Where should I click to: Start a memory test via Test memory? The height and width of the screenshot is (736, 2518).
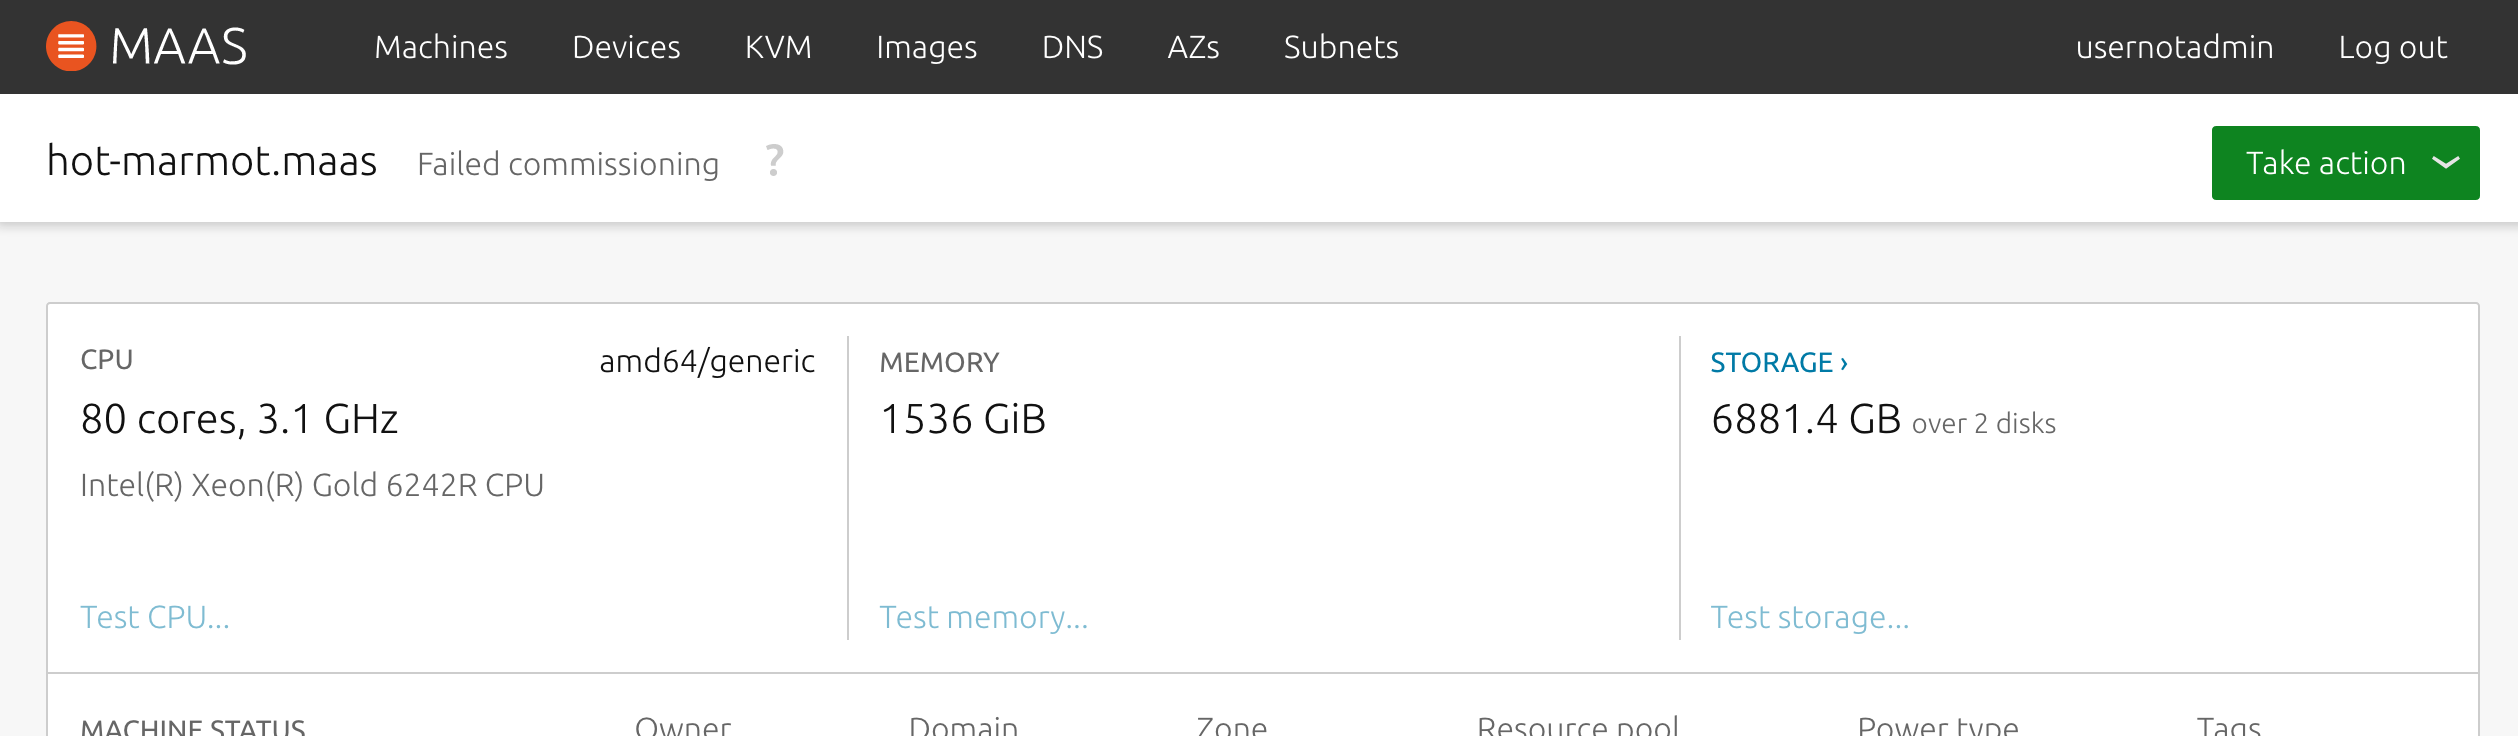click(x=983, y=617)
